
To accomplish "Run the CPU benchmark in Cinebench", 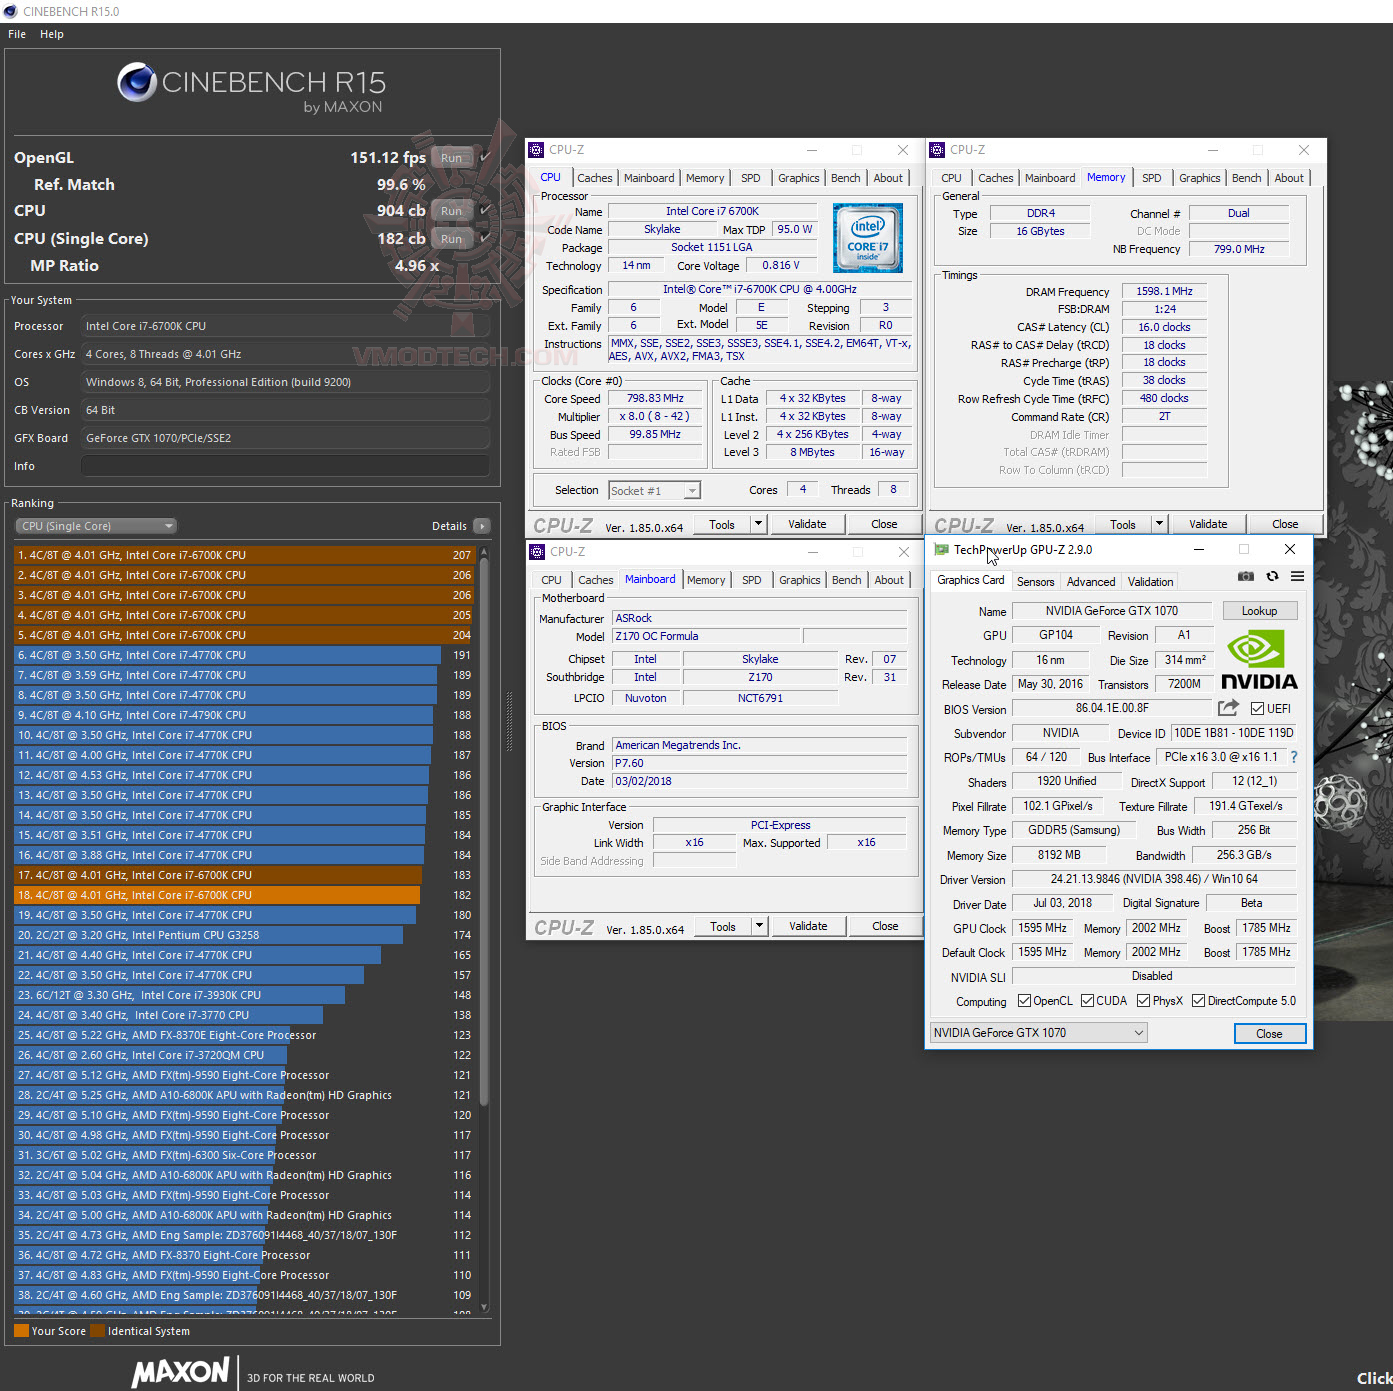I will click(452, 210).
